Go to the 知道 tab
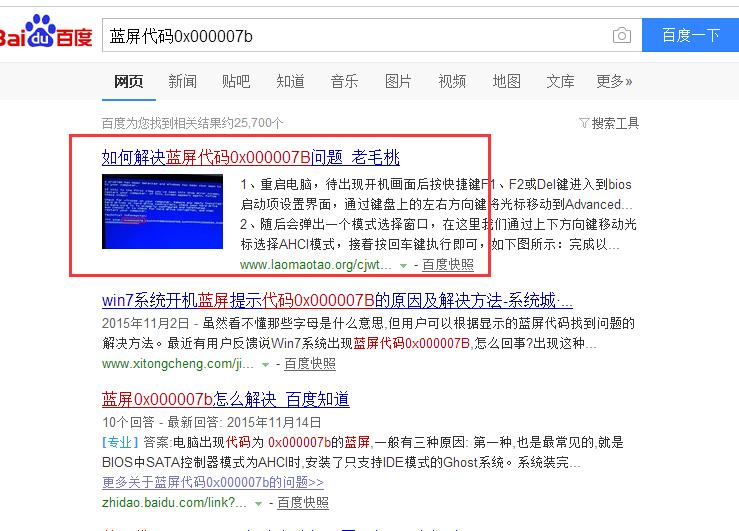The width and height of the screenshot is (739, 531). (x=290, y=82)
